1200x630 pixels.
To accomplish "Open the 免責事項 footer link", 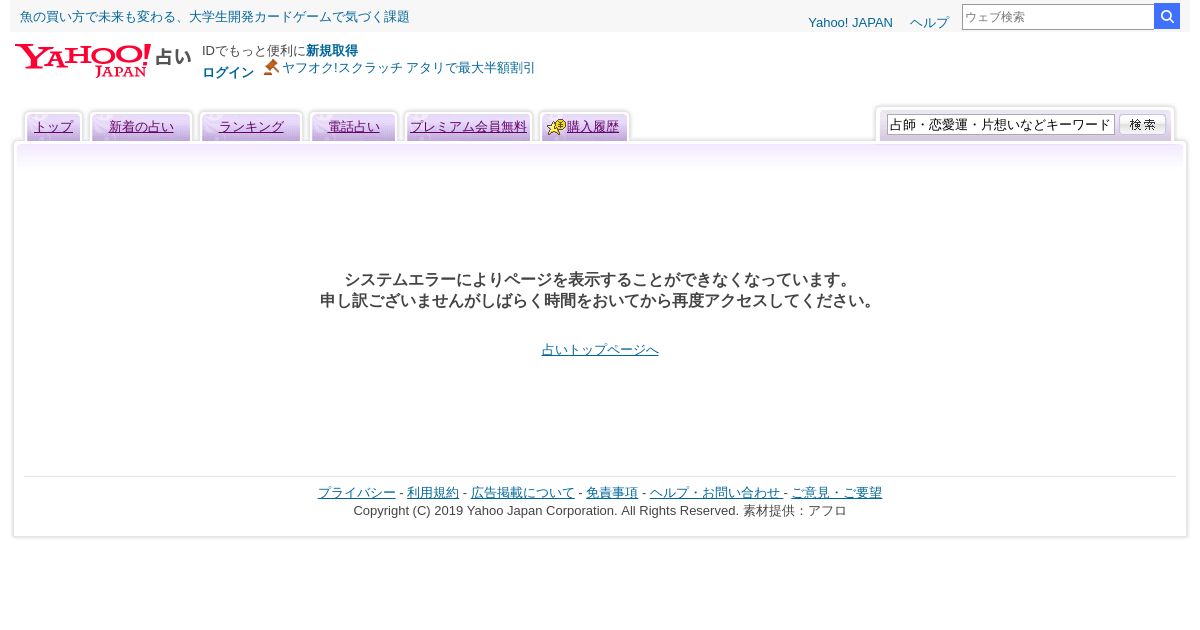I will click(x=612, y=493).
